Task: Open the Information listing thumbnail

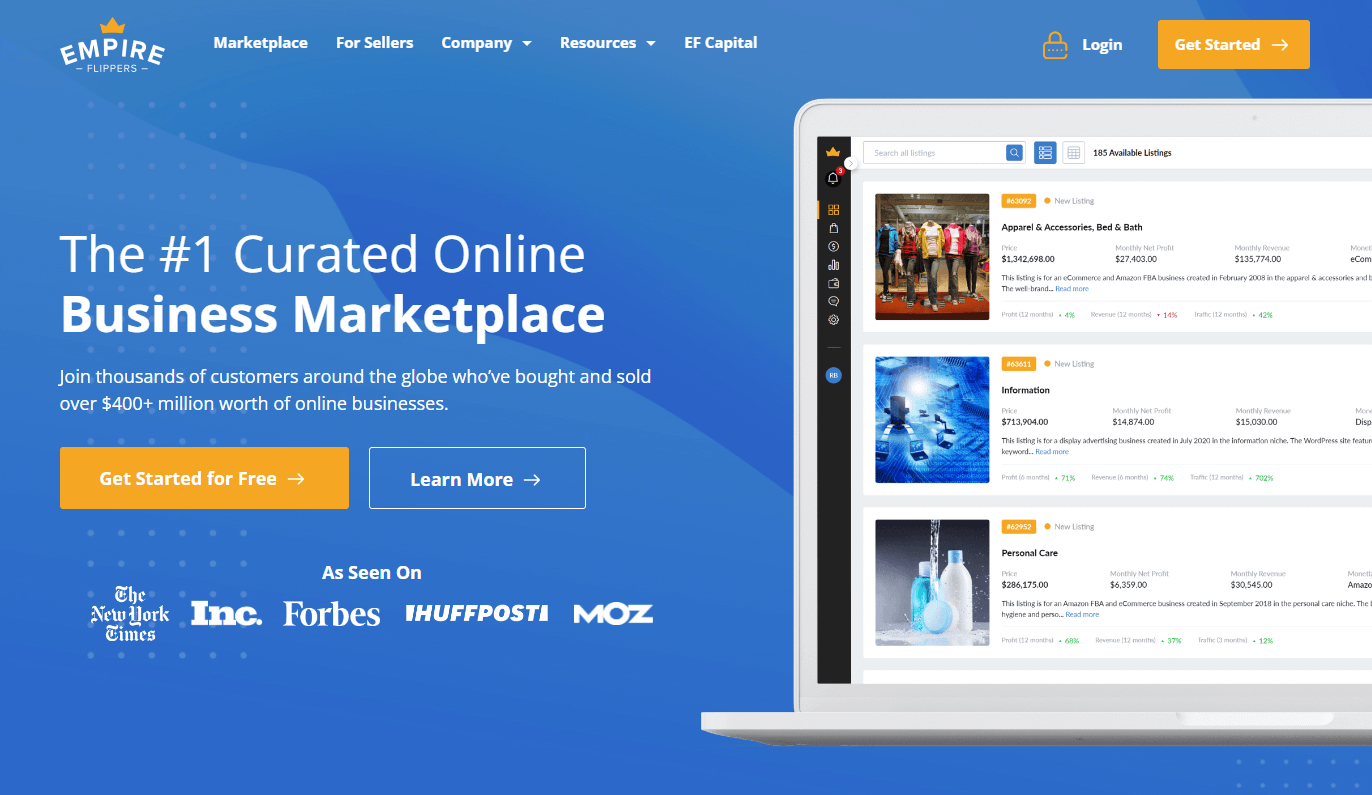Action: point(932,420)
